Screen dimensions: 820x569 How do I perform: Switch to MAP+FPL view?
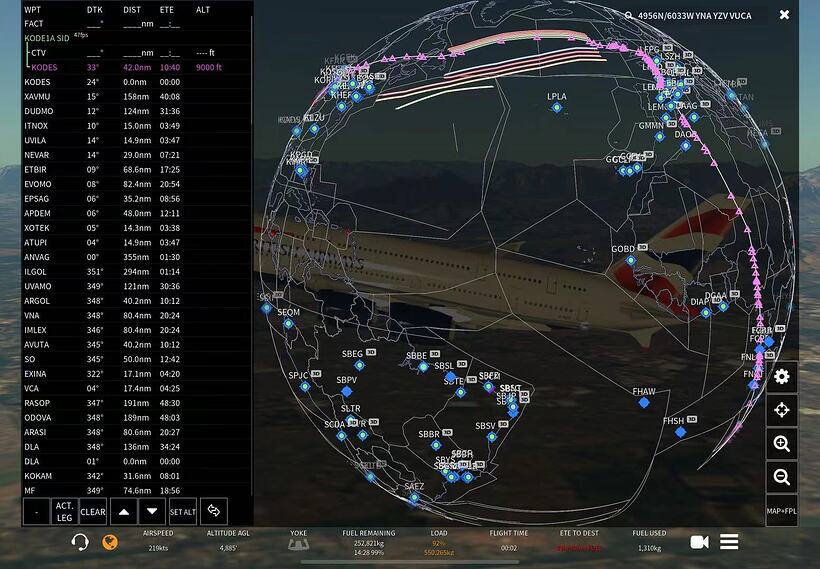pyautogui.click(x=781, y=510)
